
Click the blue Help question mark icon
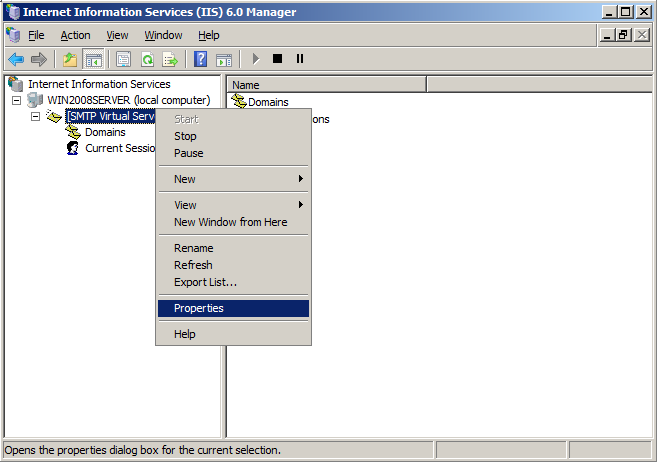point(201,59)
